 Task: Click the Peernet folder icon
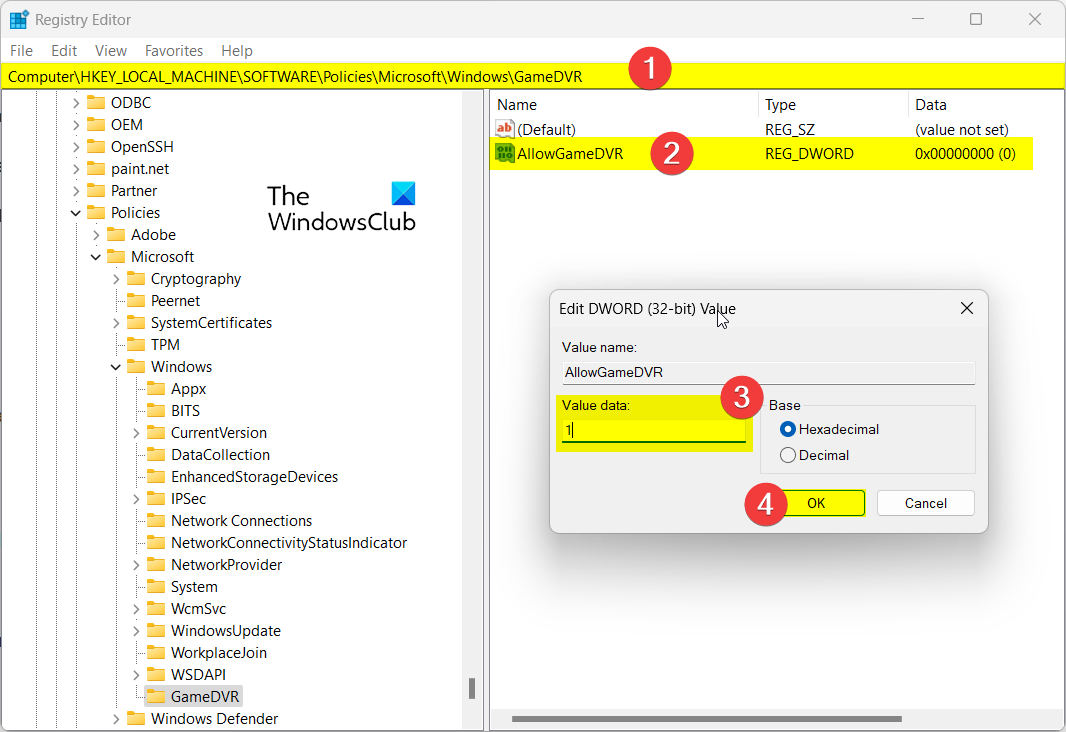point(136,300)
